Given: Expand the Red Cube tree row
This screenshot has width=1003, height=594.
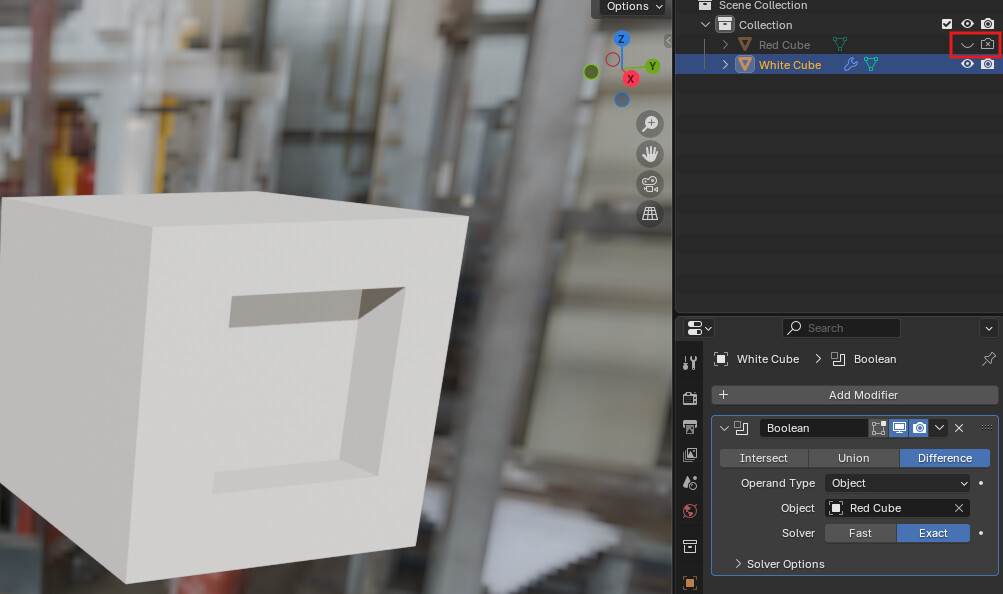Looking at the screenshot, I should [725, 45].
